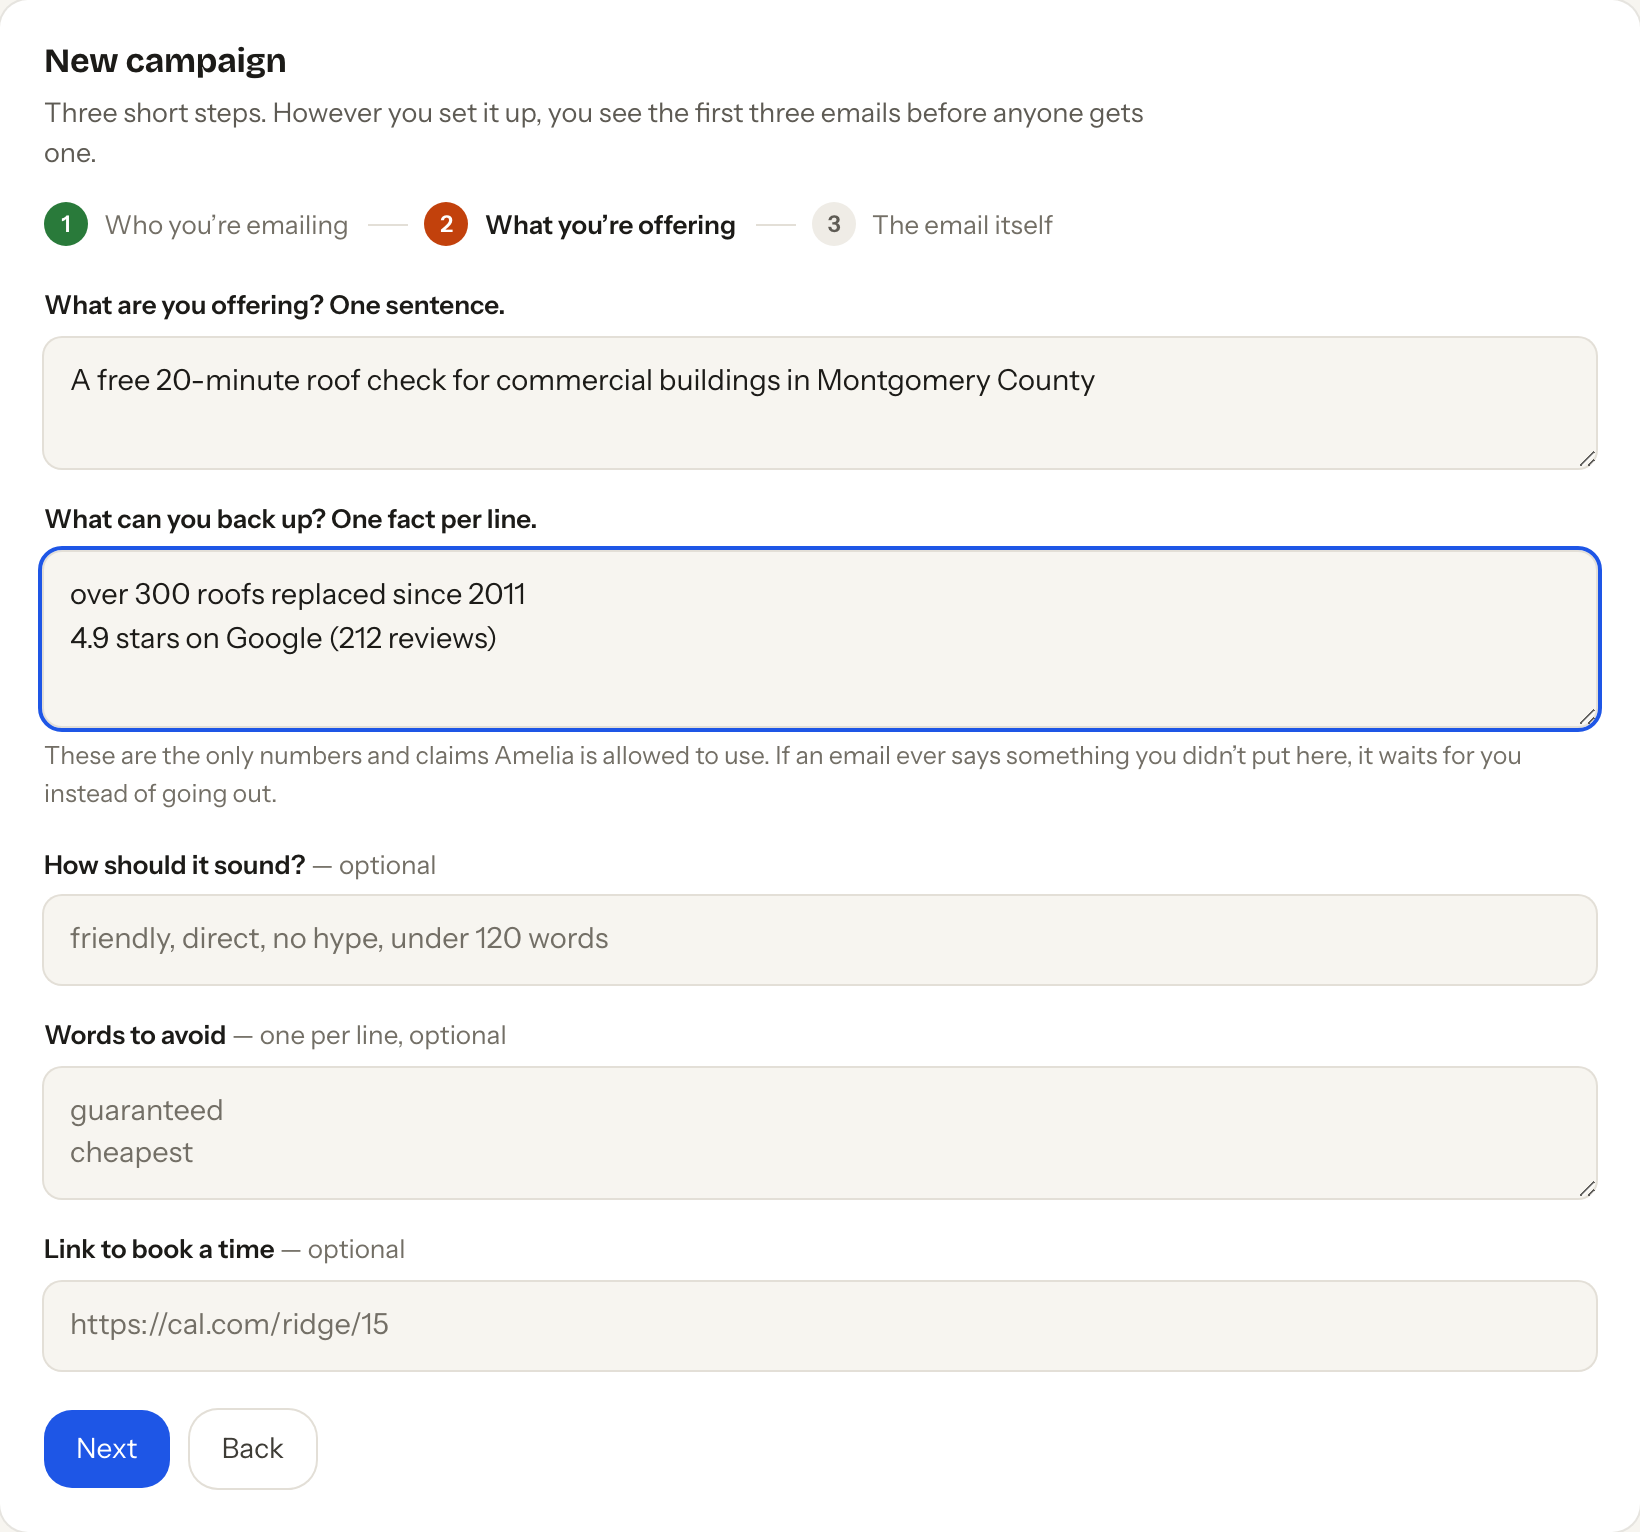Viewport: 1640px width, 1532px height.
Task: Click the 'Three short steps' intro paragraph
Action: 594,133
